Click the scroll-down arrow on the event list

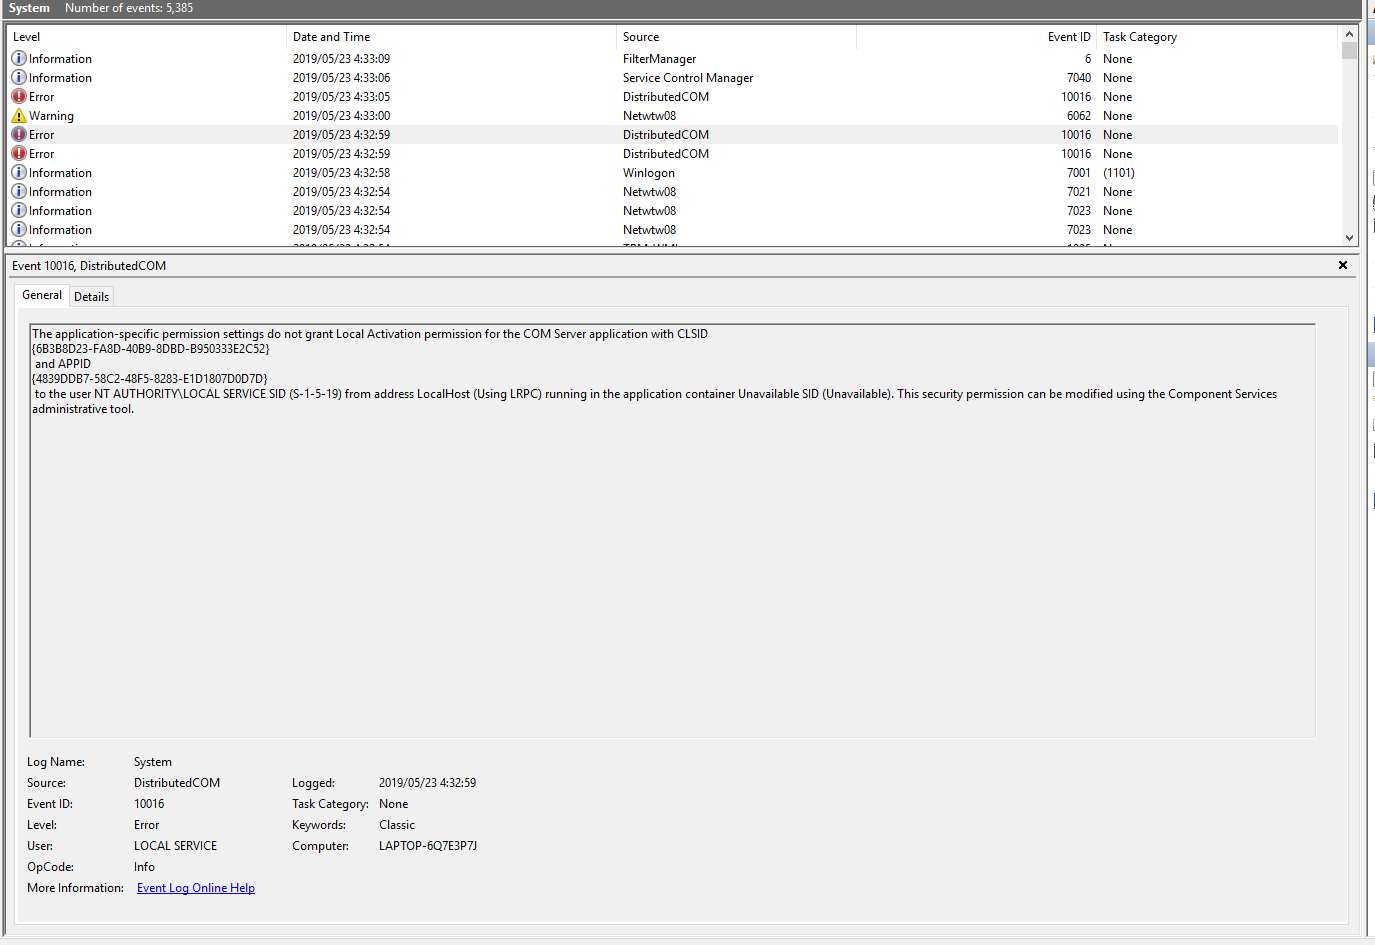coord(1349,238)
